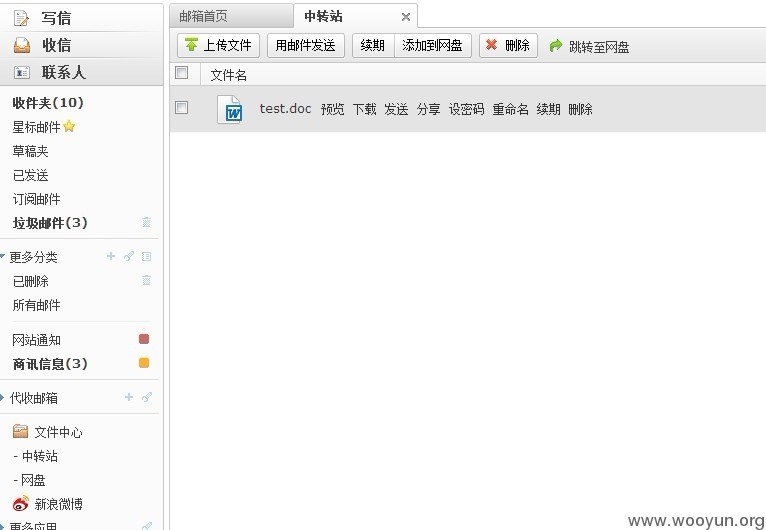Screen dimensions: 766x530
Task: Click the 联系人 label
Action: pos(64,72)
